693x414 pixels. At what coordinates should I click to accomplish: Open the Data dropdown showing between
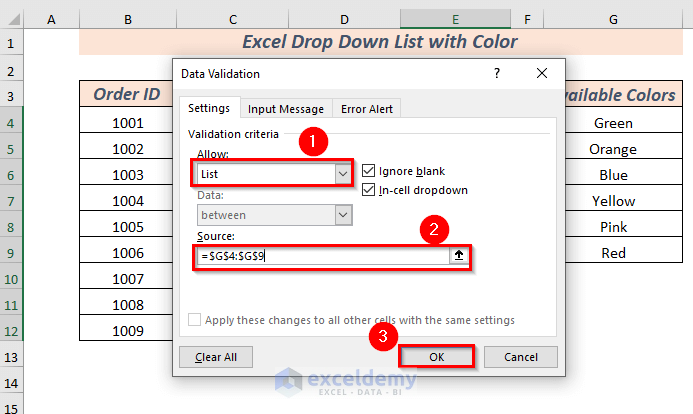click(x=343, y=215)
